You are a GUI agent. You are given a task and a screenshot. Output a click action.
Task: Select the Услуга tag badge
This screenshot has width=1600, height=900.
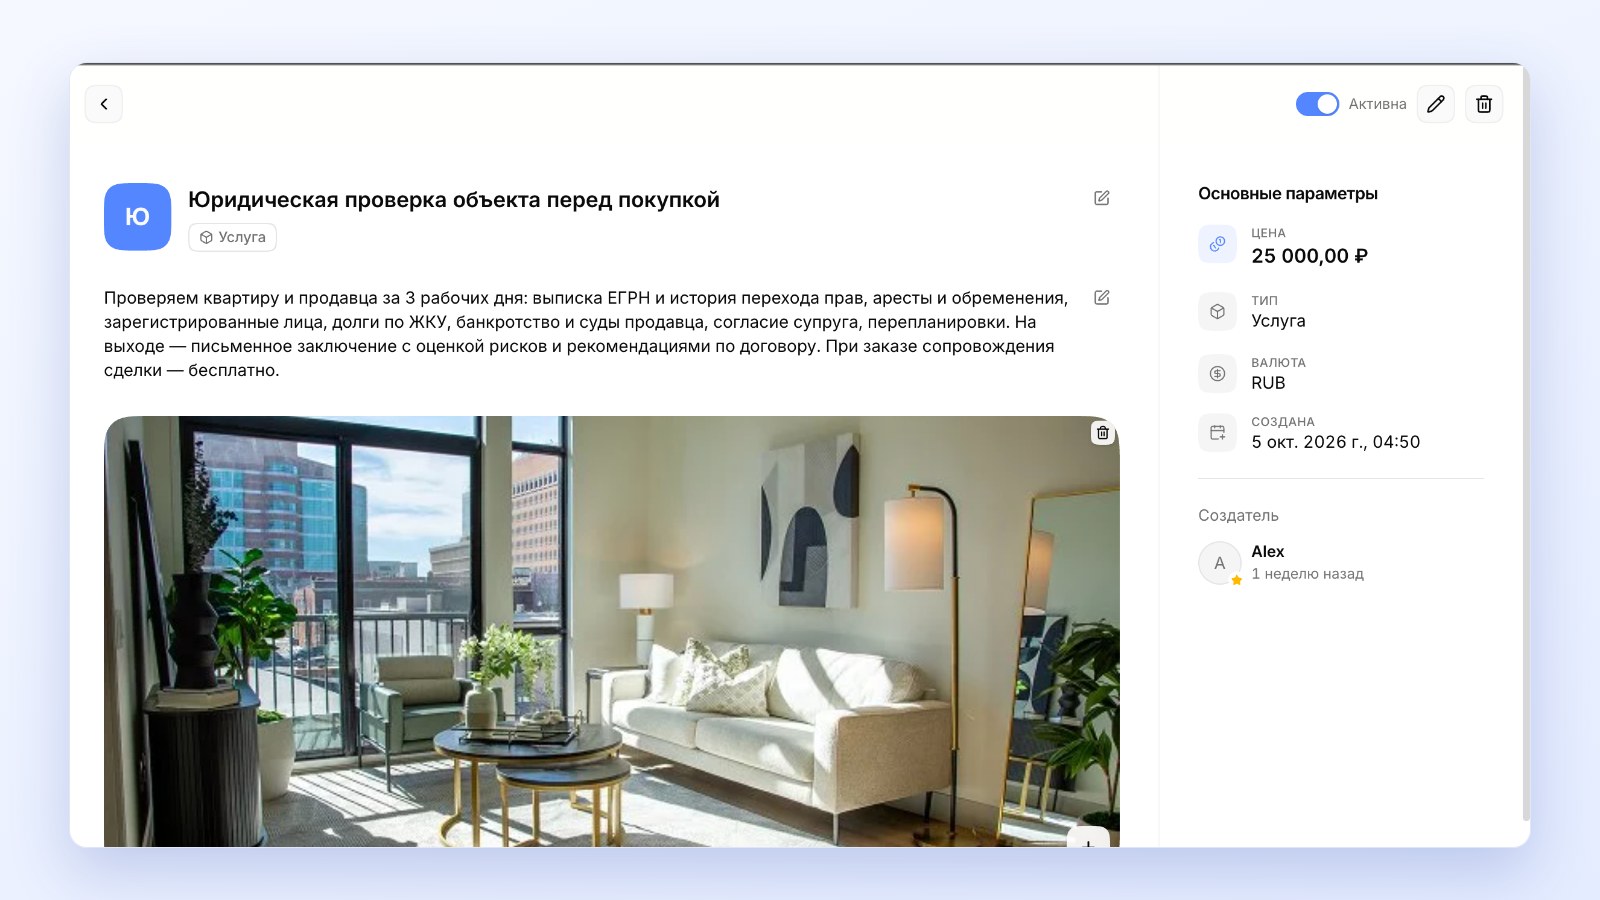coord(233,237)
